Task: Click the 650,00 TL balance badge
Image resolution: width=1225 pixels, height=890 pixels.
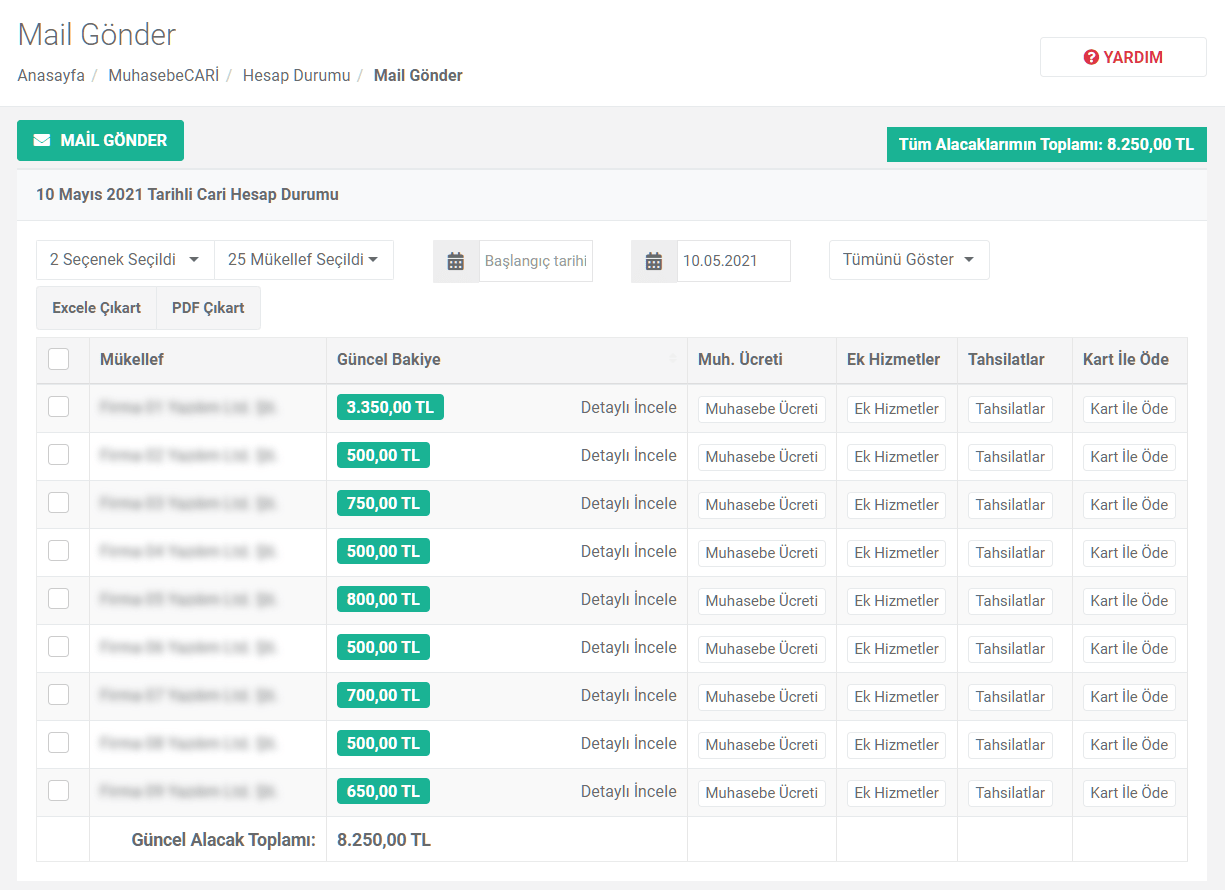Action: click(x=383, y=791)
